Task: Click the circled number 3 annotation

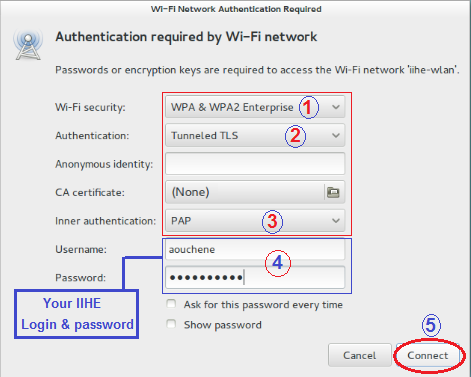Action: pos(272,222)
